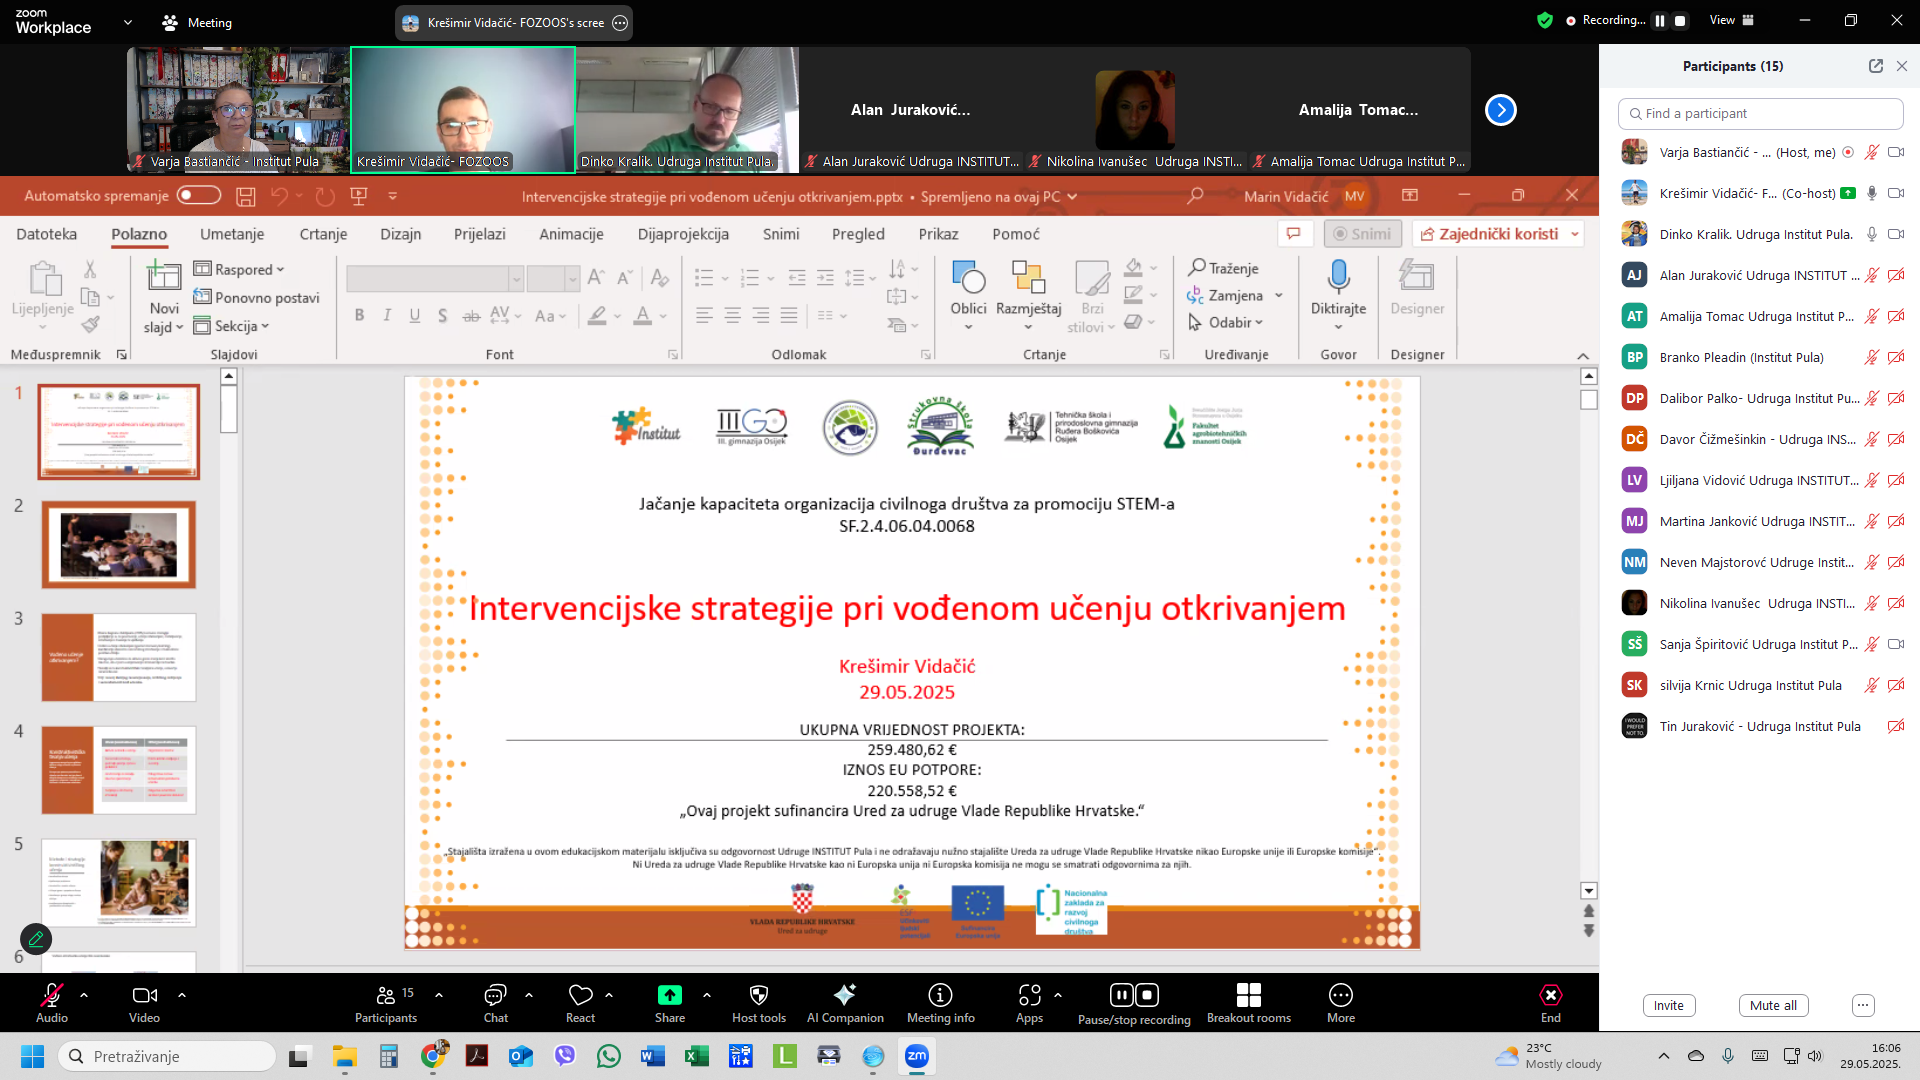Toggle microphone for Dinko Kralik in participants
Image resolution: width=1920 pixels, height=1080 pixels.
click(1872, 234)
